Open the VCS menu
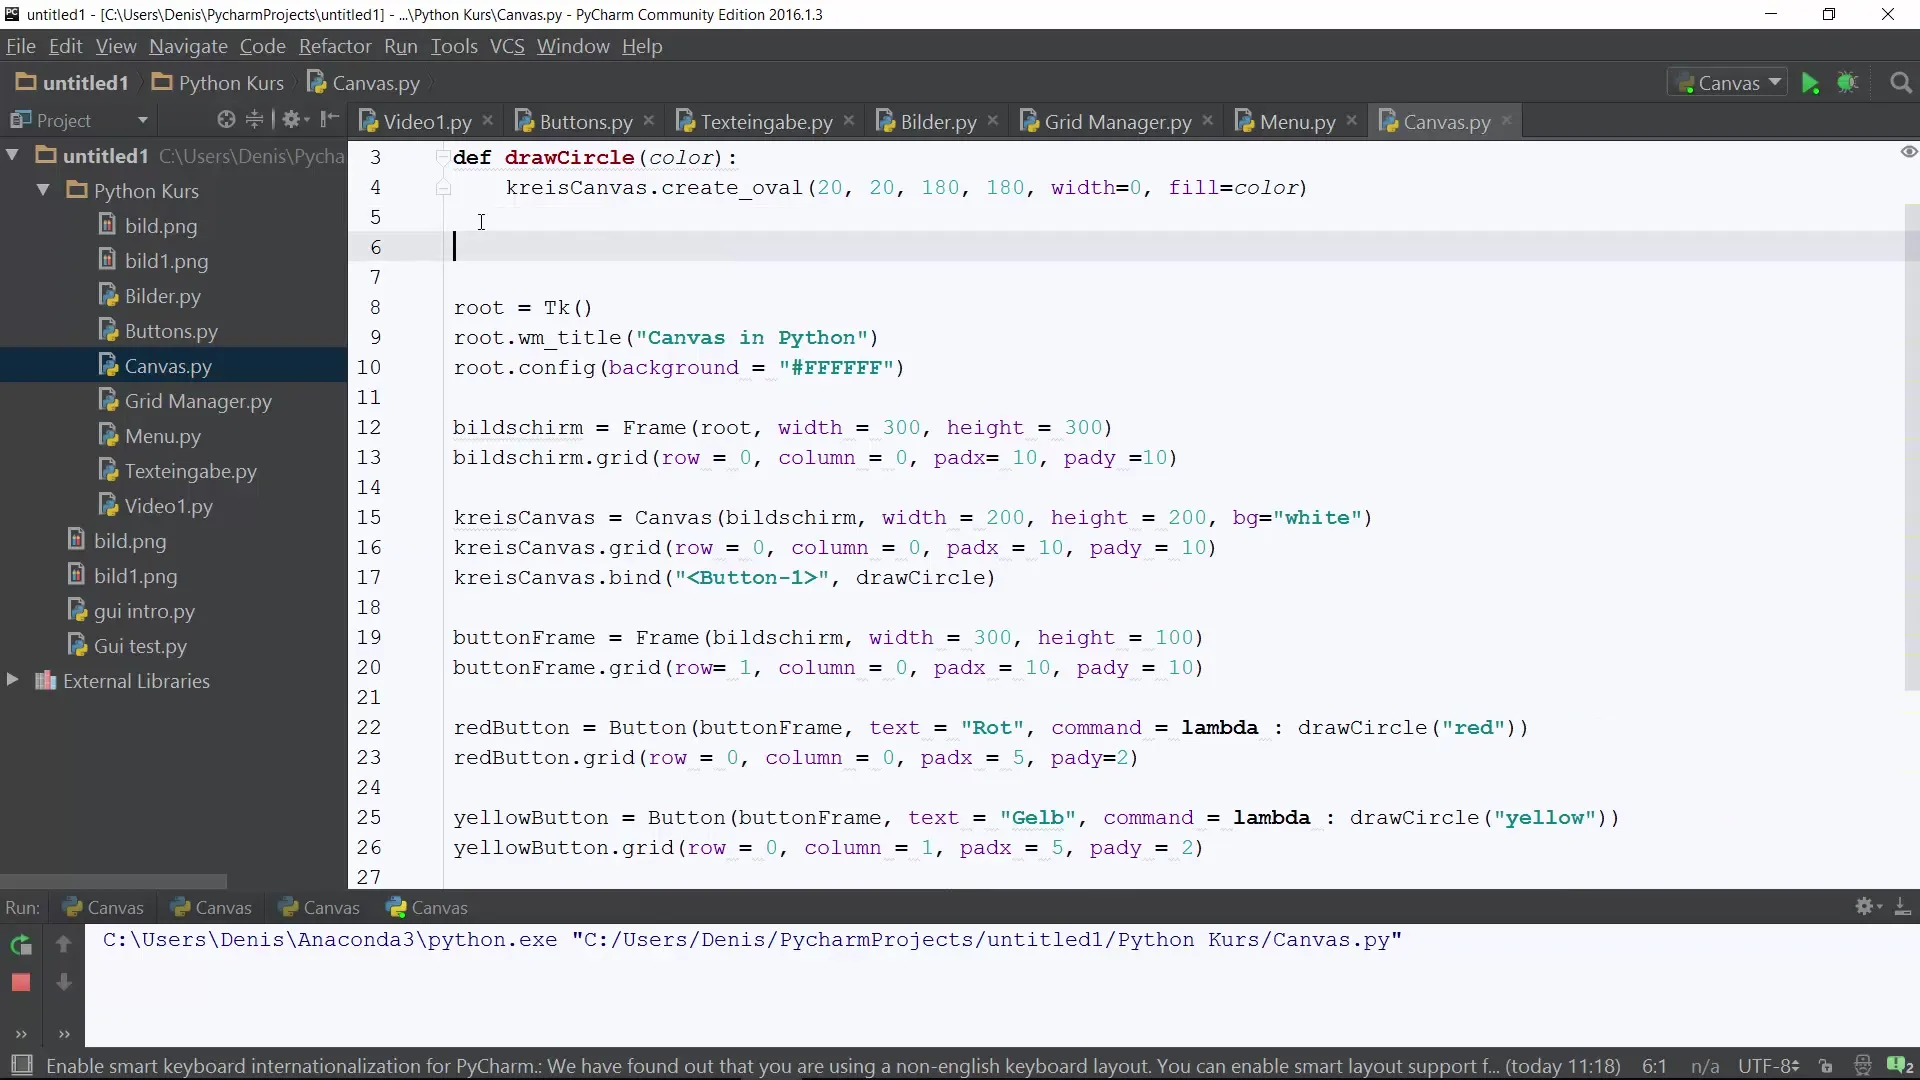 click(507, 46)
